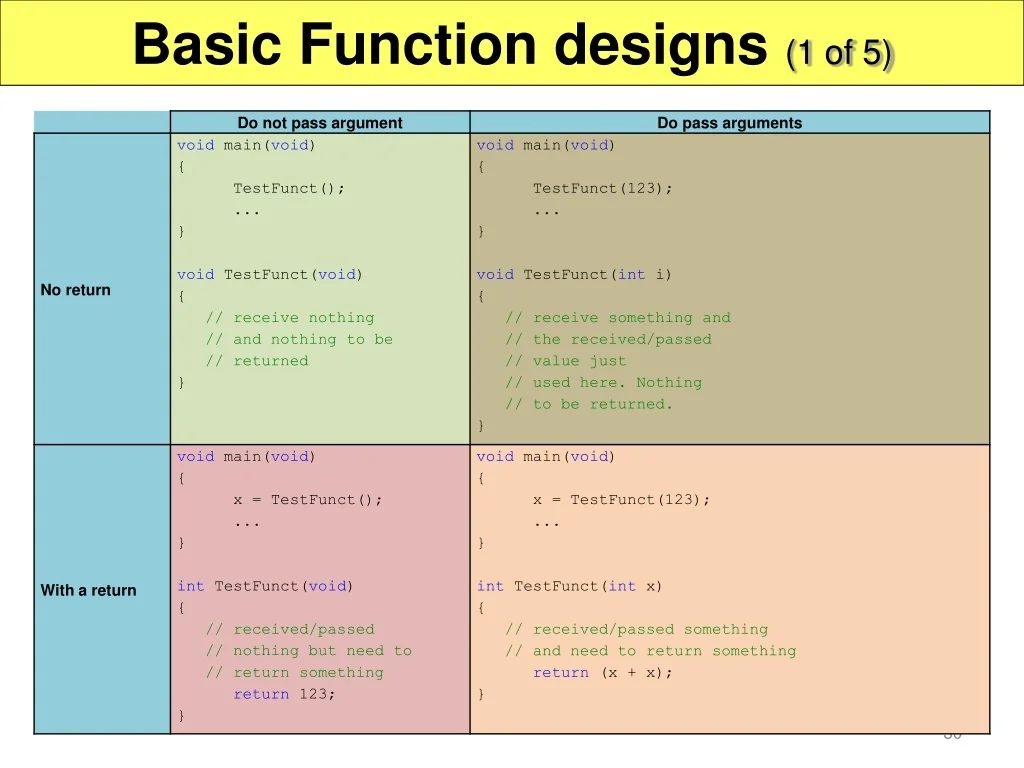Click "int TestFunct(int x)" declaration line
This screenshot has width=1024, height=768.
click(569, 586)
